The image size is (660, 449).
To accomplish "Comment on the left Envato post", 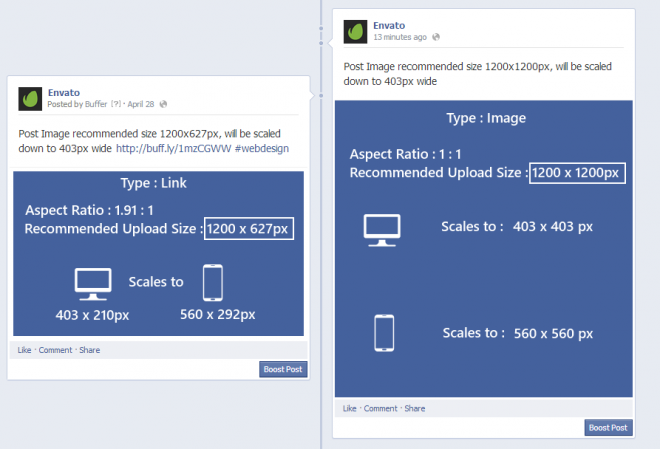I will 56,350.
